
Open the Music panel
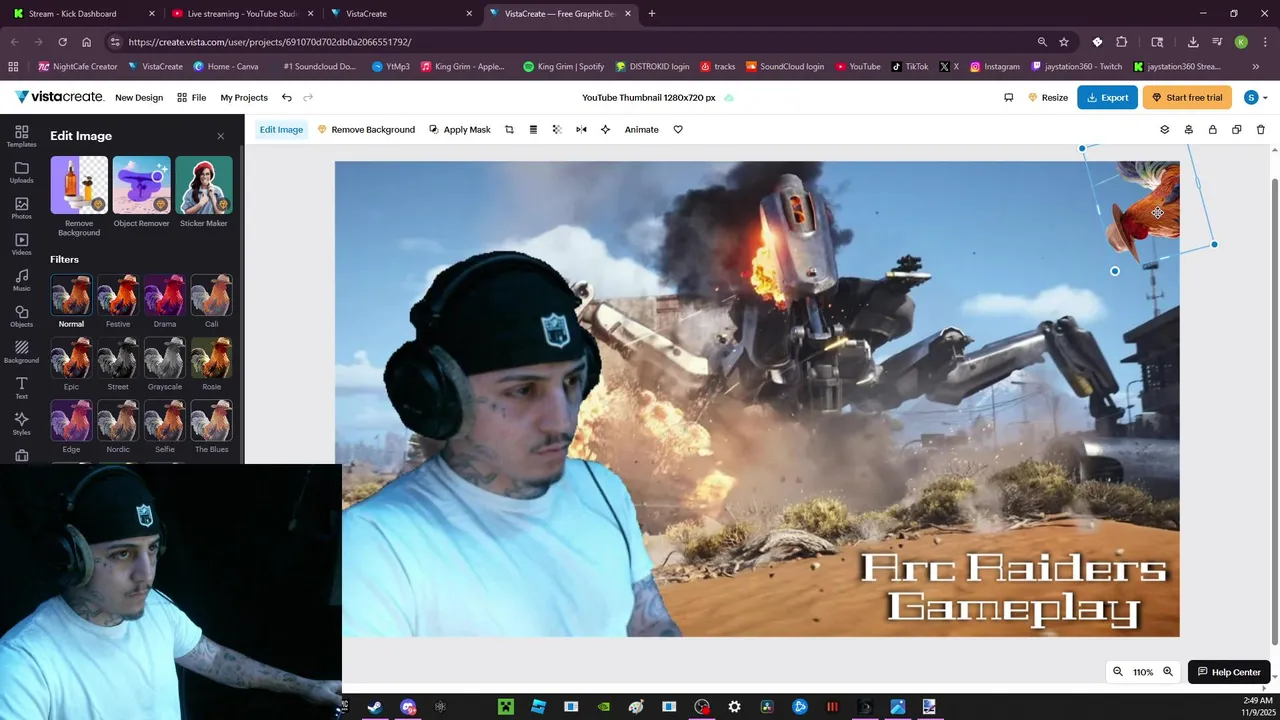tap(21, 280)
